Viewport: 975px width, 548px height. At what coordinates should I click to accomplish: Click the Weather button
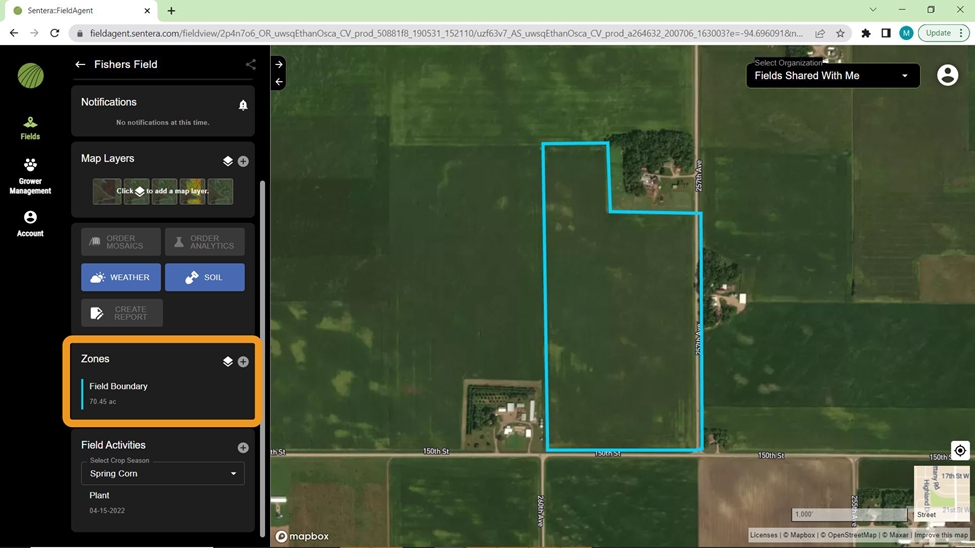pos(121,277)
